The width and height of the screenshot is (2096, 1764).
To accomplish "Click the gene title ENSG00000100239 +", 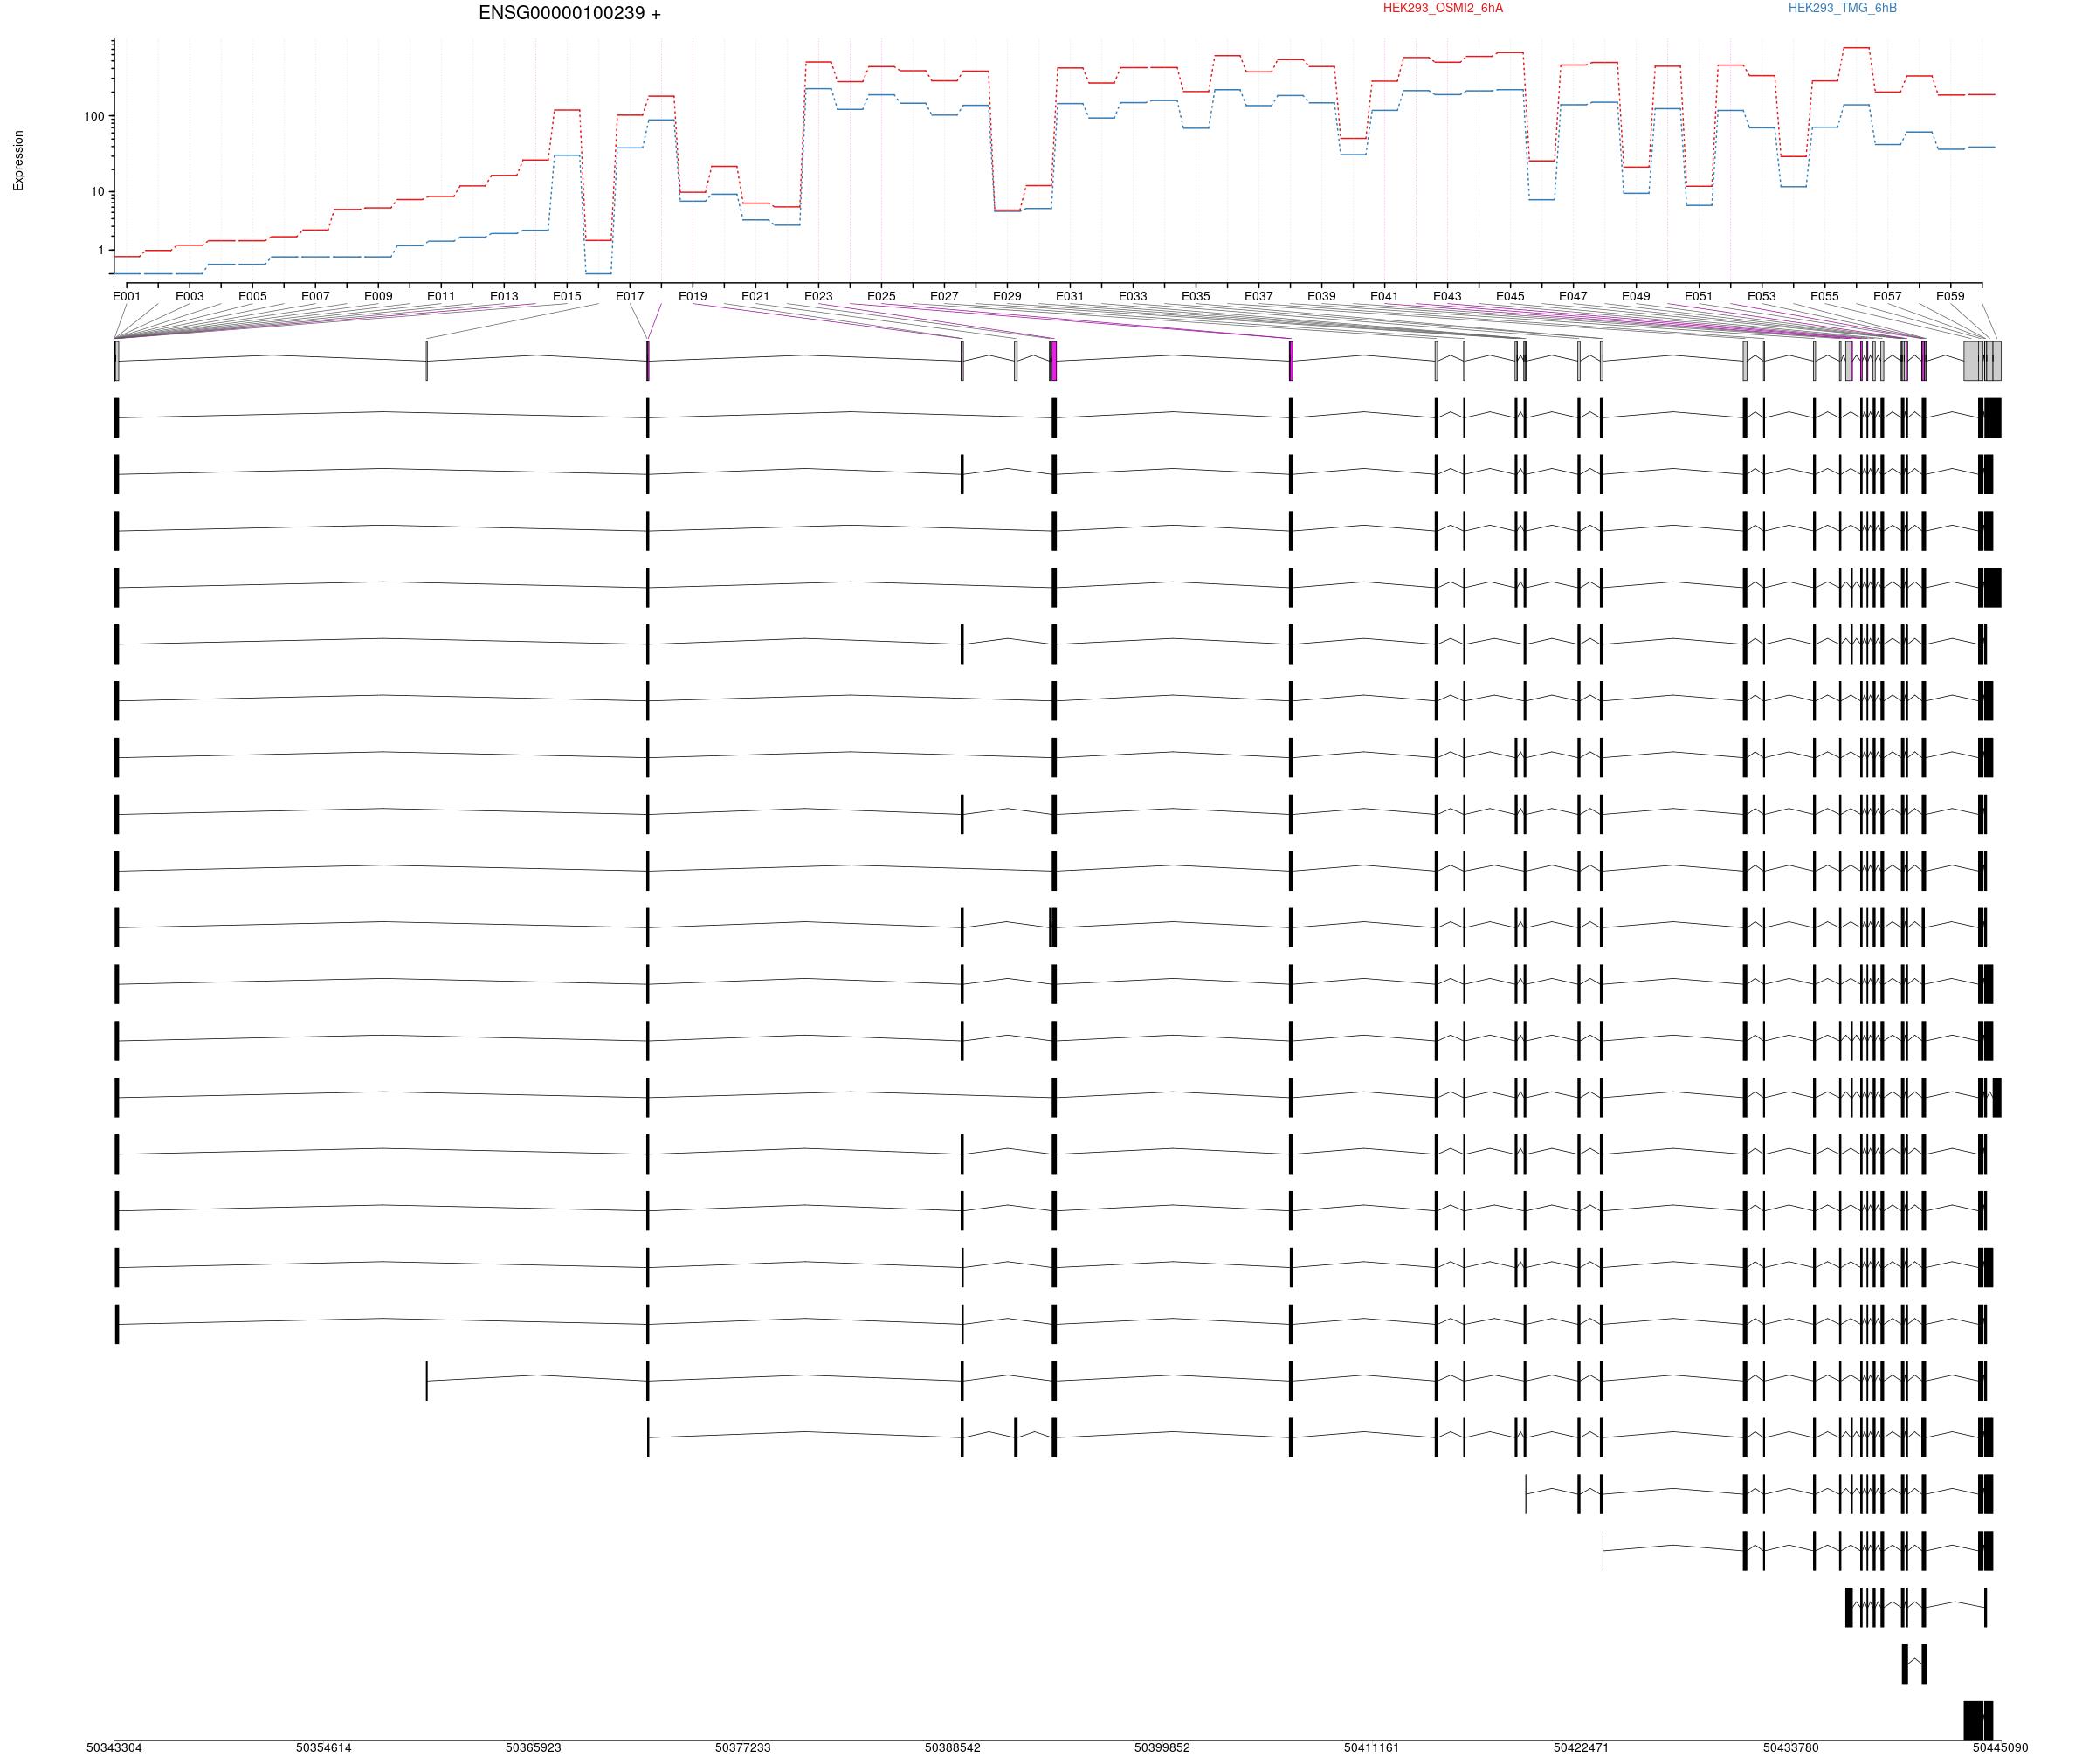I will click(x=569, y=14).
